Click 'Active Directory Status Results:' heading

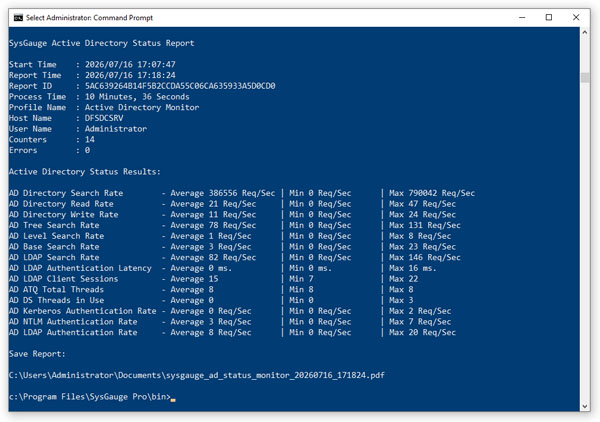(x=85, y=172)
